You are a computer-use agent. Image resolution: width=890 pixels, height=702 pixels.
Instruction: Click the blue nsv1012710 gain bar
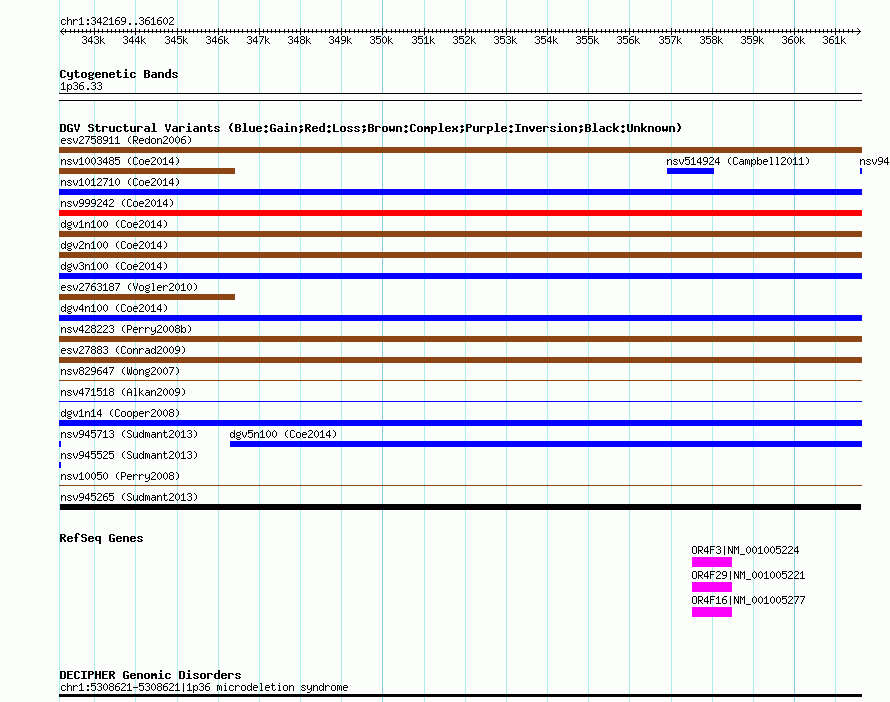(x=460, y=192)
